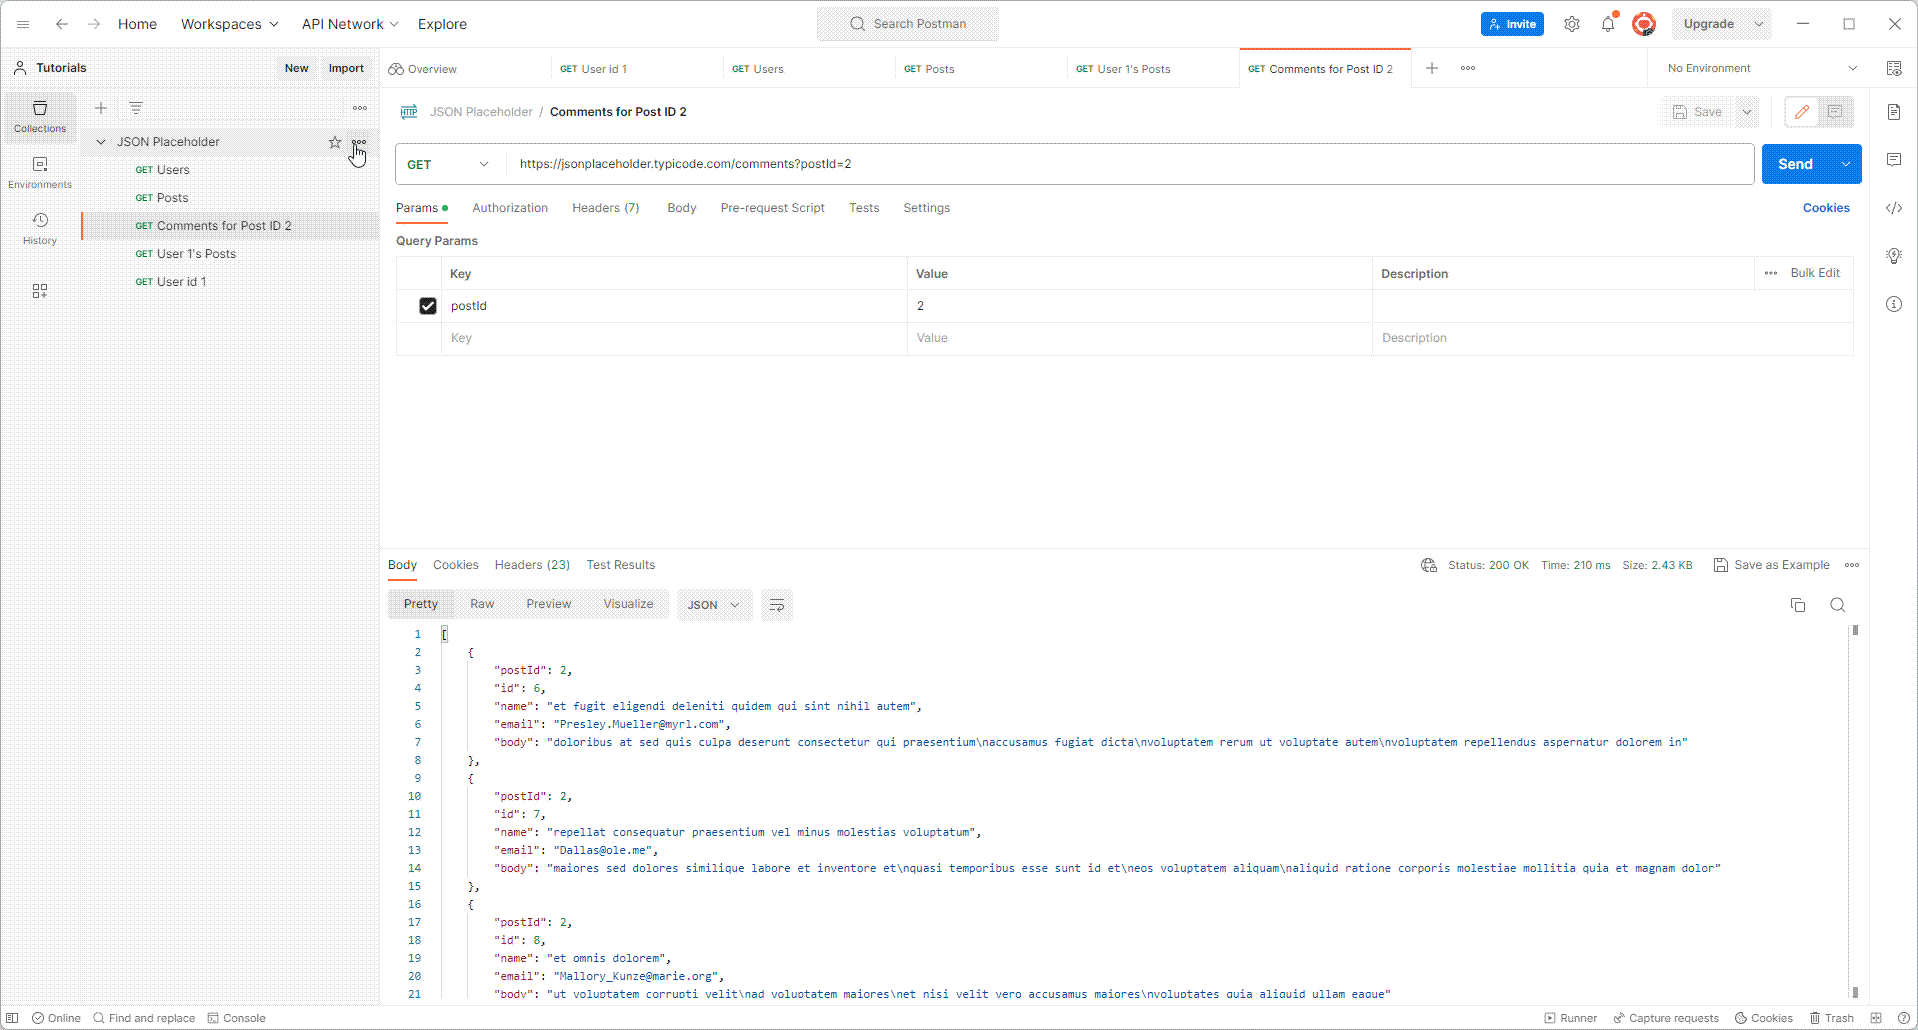Open the comment mode icon
This screenshot has height=1030, width=1918.
1835,112
